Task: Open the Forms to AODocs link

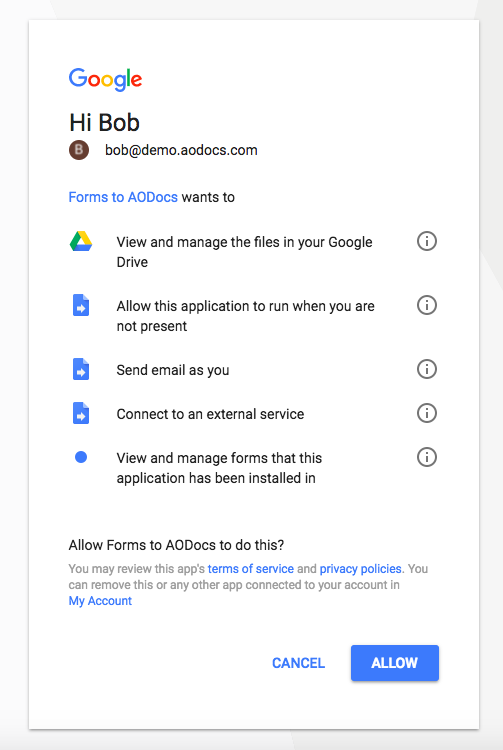Action: [x=123, y=197]
